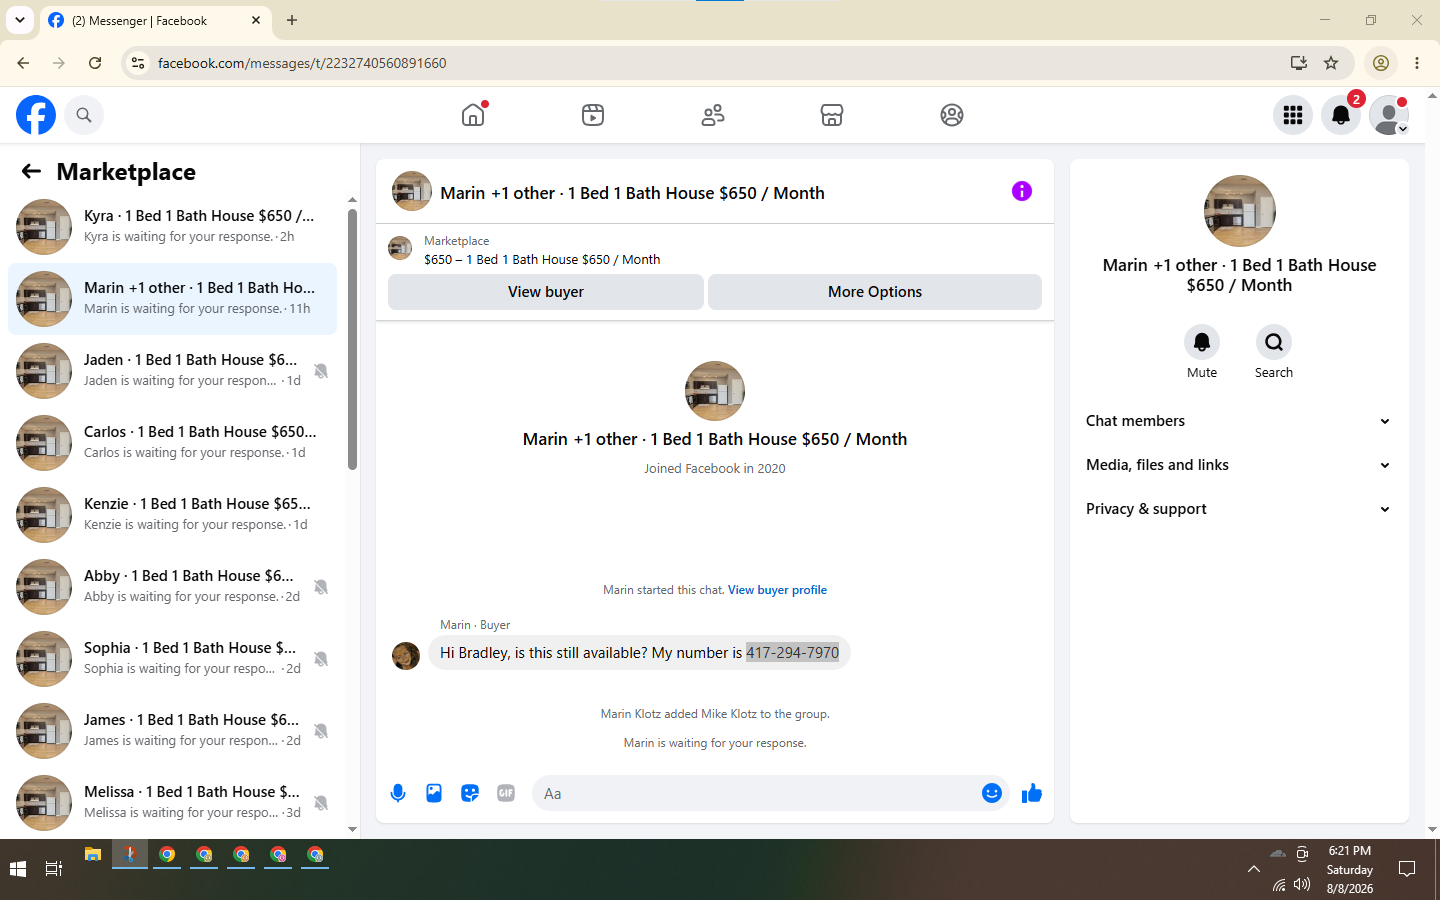Open the View buyer profile link
This screenshot has width=1440, height=900.
tap(777, 590)
